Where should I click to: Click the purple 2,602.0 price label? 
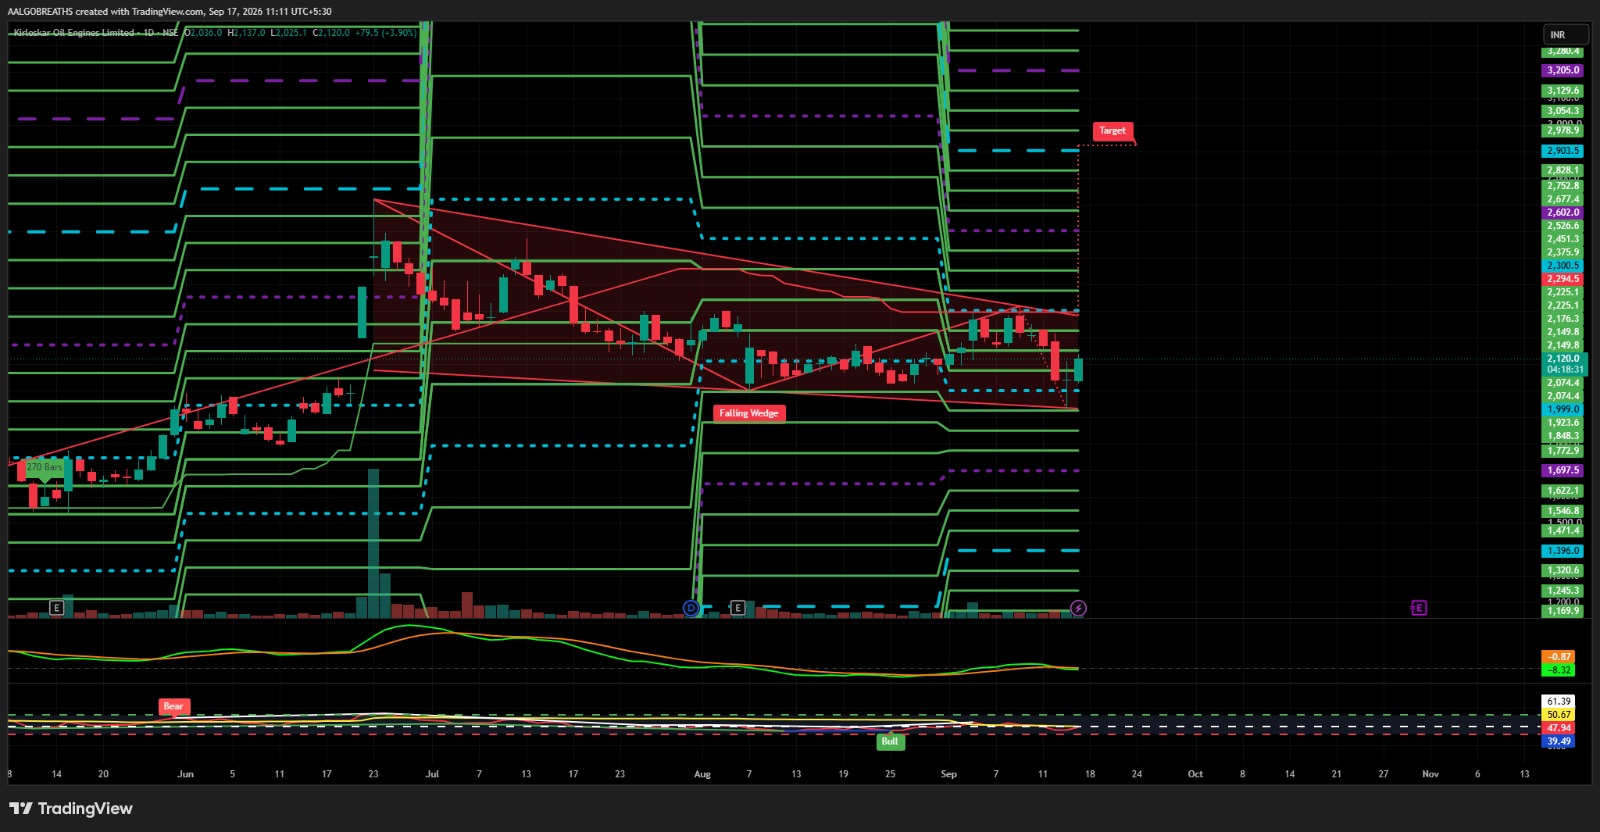coord(1563,212)
